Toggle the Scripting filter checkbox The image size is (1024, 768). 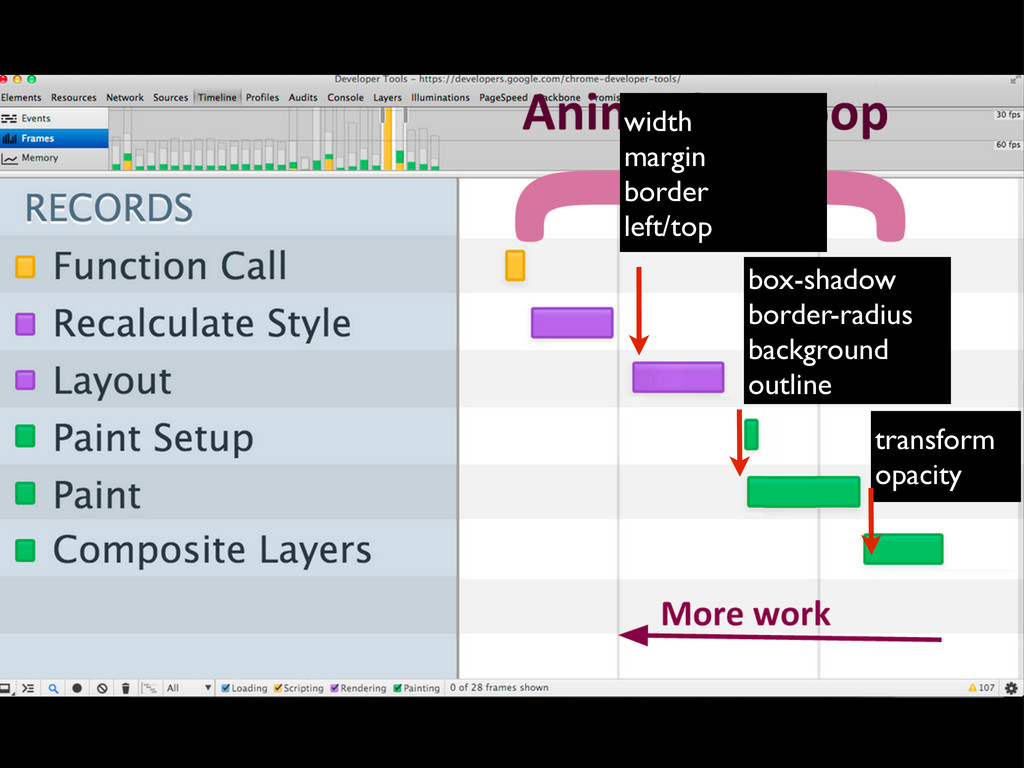(278, 688)
